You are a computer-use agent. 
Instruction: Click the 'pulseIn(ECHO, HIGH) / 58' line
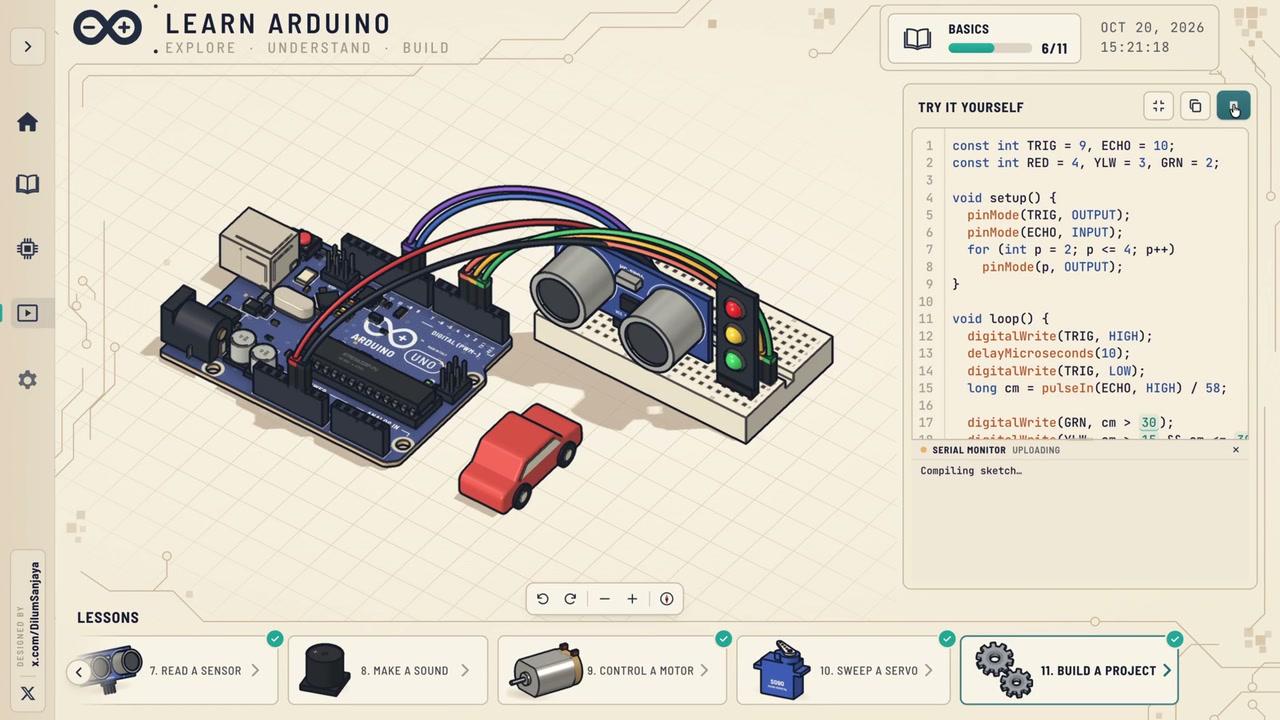(1096, 388)
